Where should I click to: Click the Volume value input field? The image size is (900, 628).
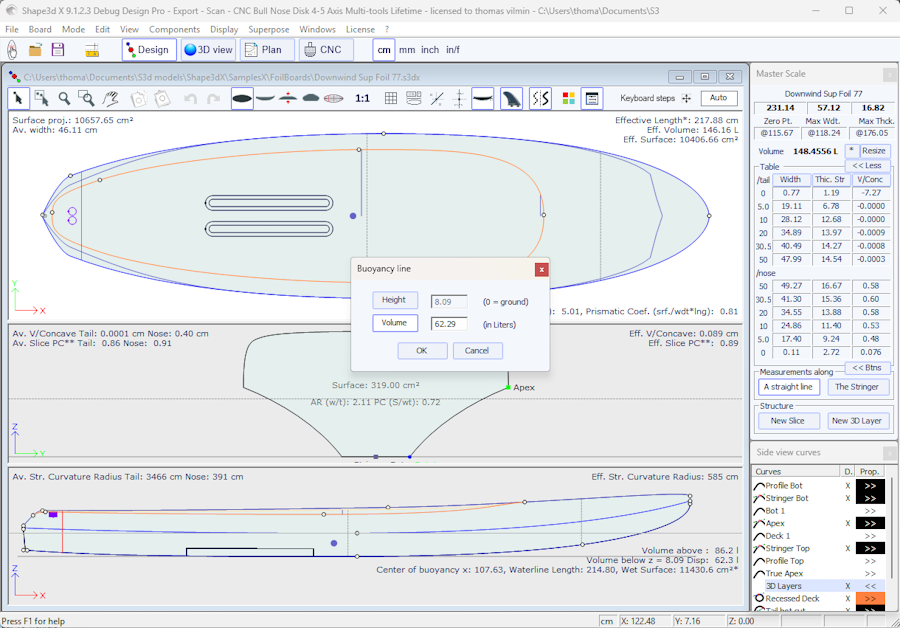click(x=449, y=323)
